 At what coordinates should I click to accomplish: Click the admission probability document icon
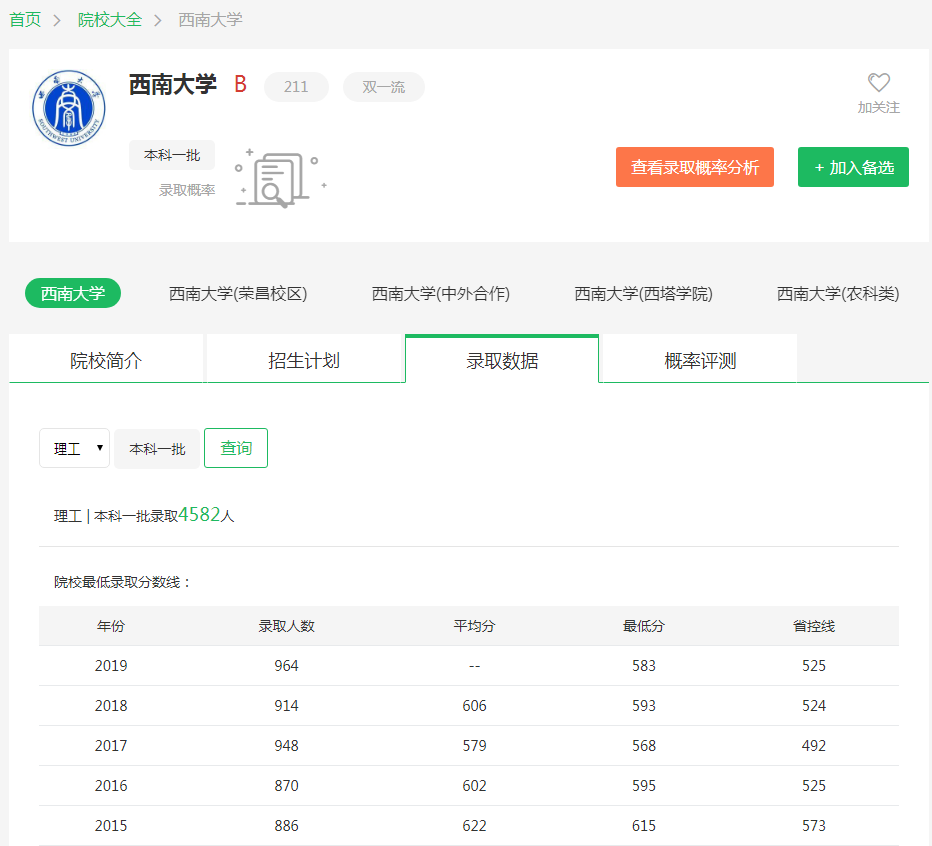click(281, 178)
